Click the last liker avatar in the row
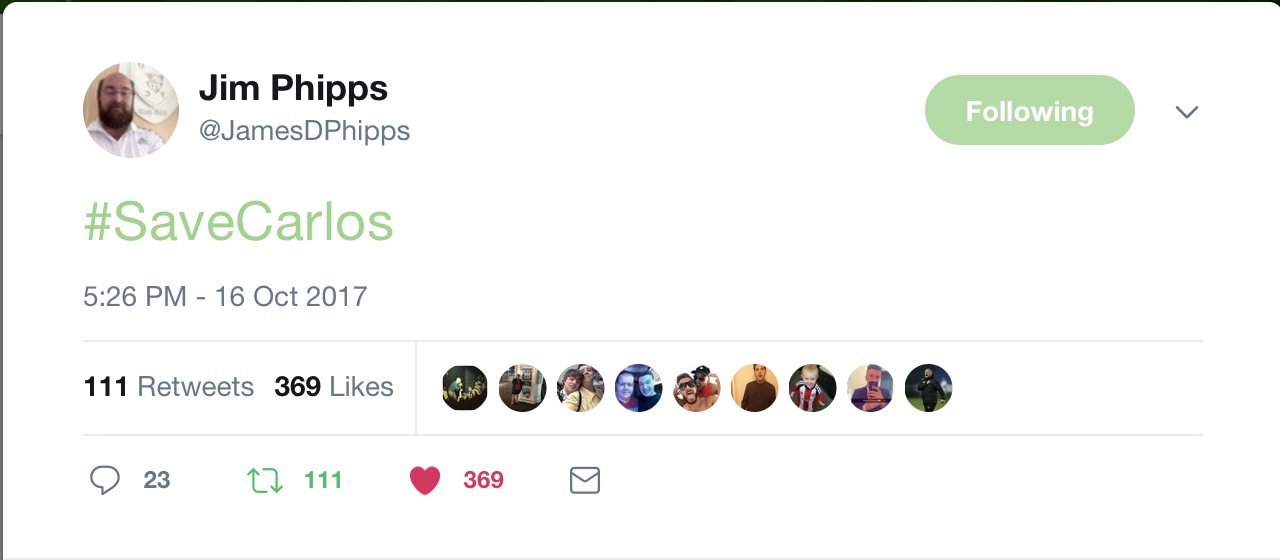The height and width of the screenshot is (560, 1280). 929,388
